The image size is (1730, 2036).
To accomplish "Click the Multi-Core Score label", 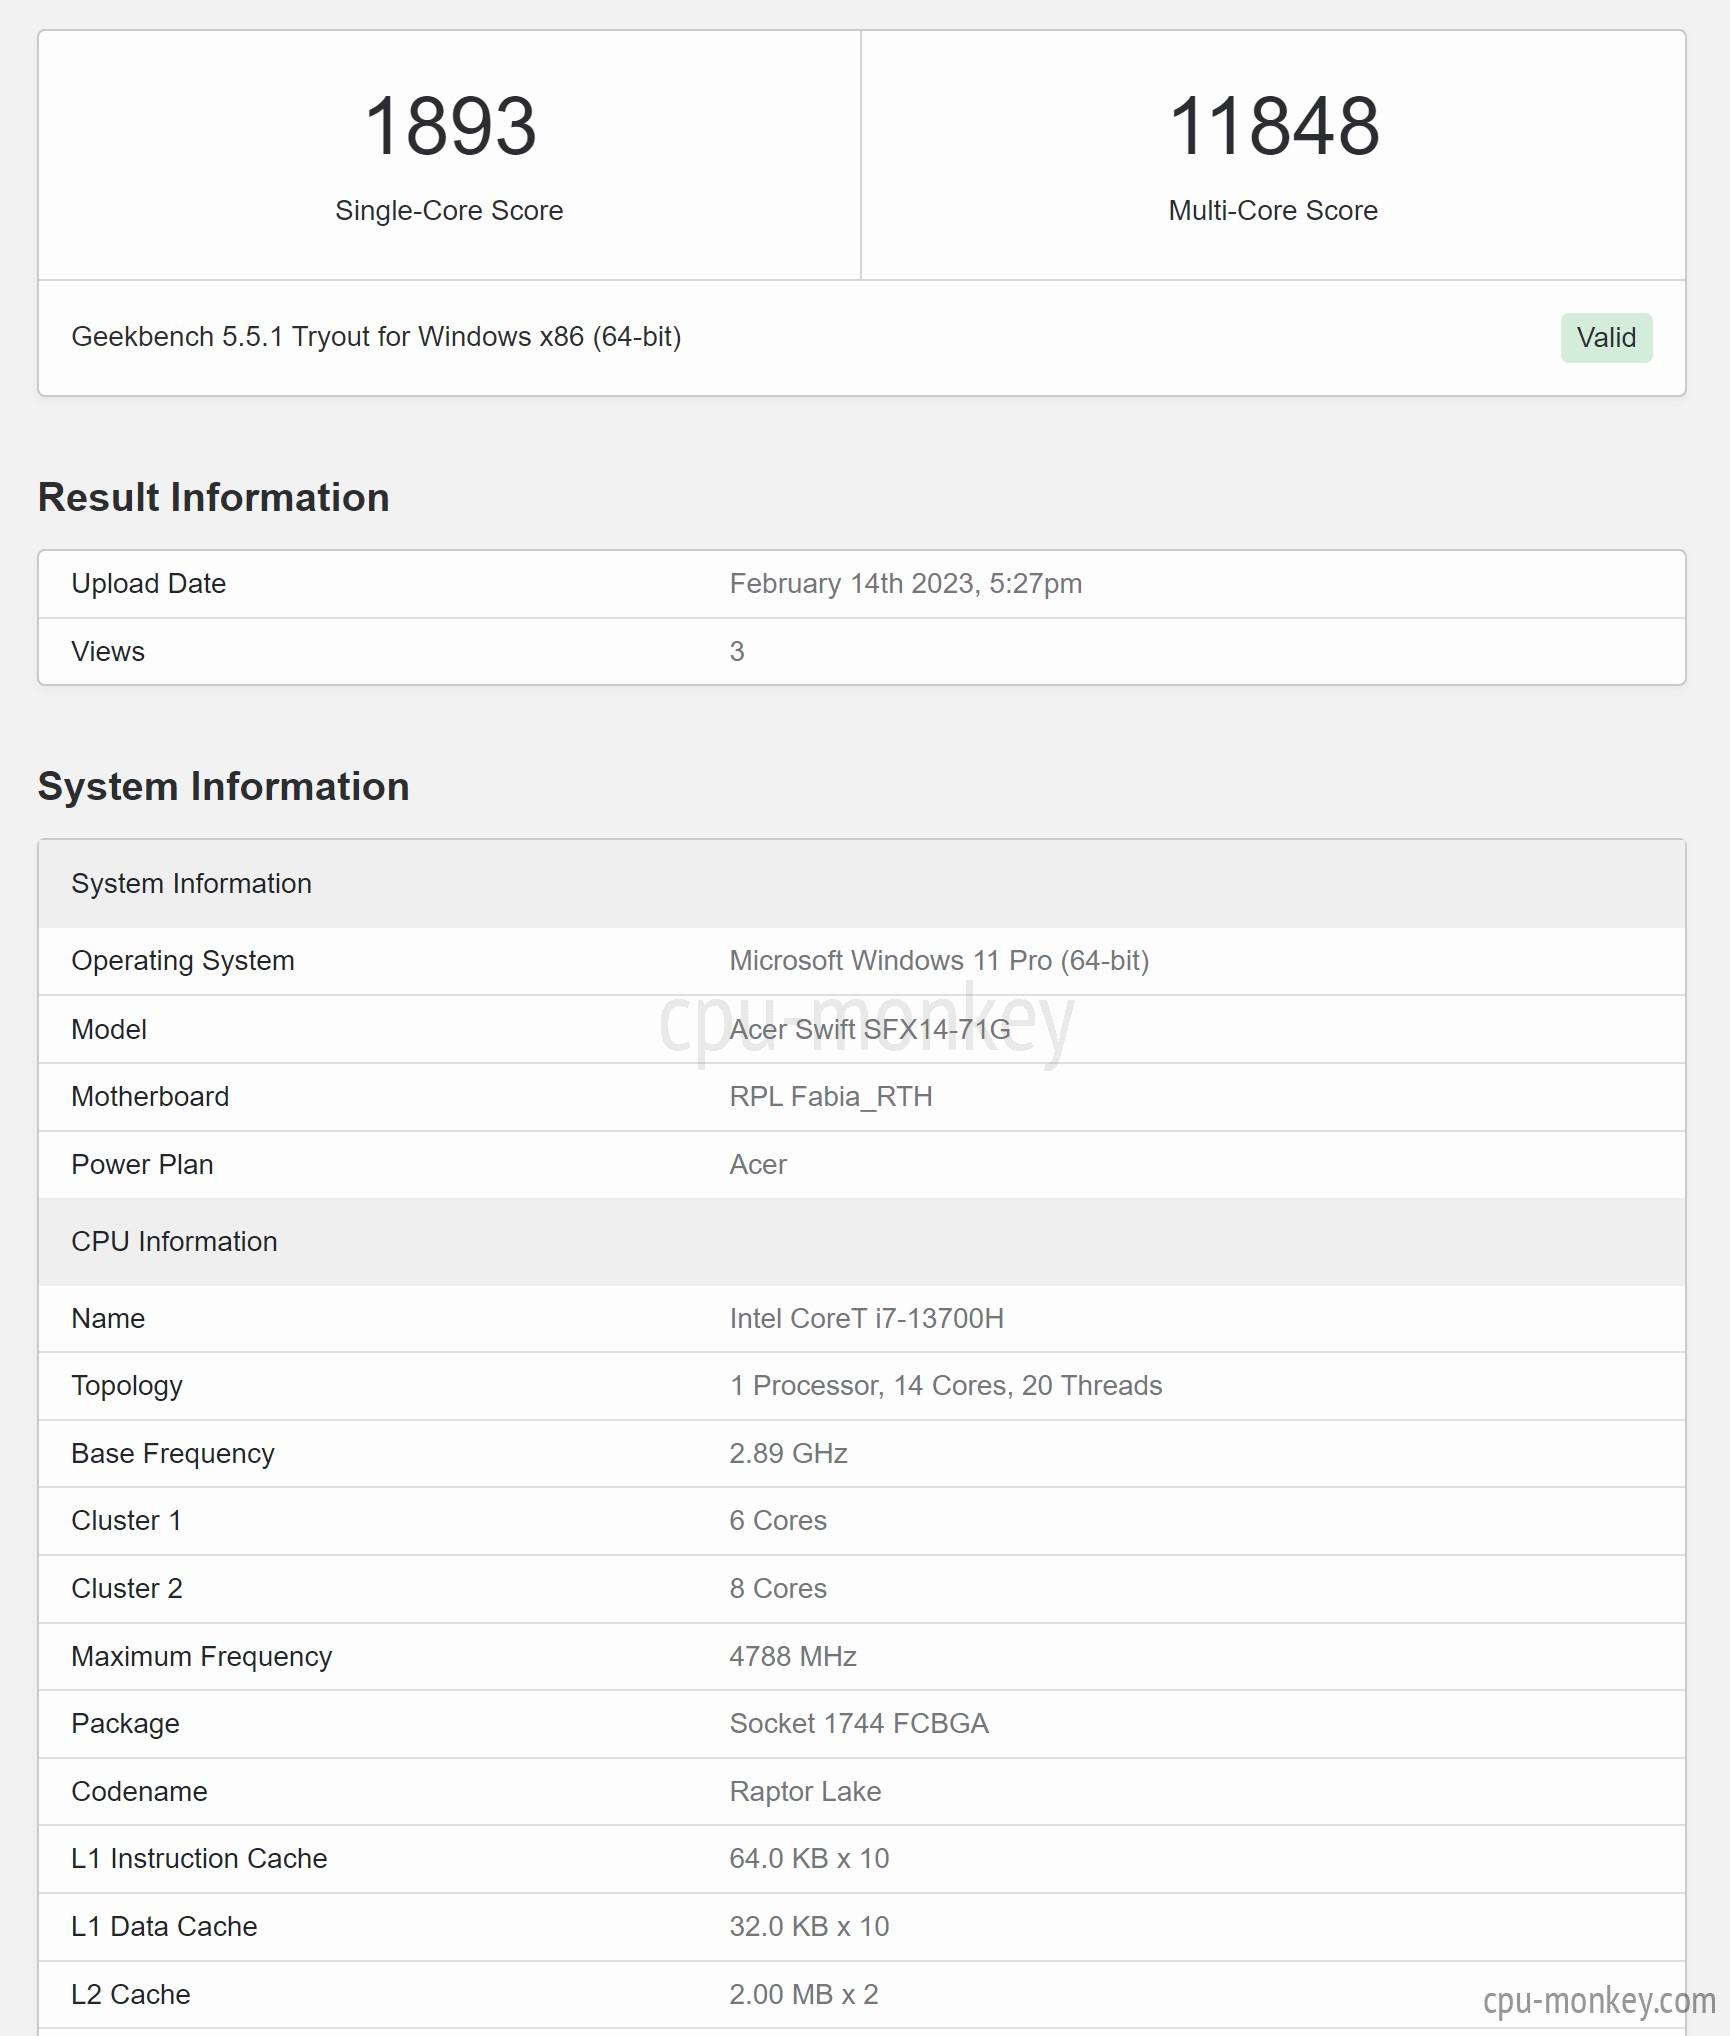I will [x=1273, y=211].
